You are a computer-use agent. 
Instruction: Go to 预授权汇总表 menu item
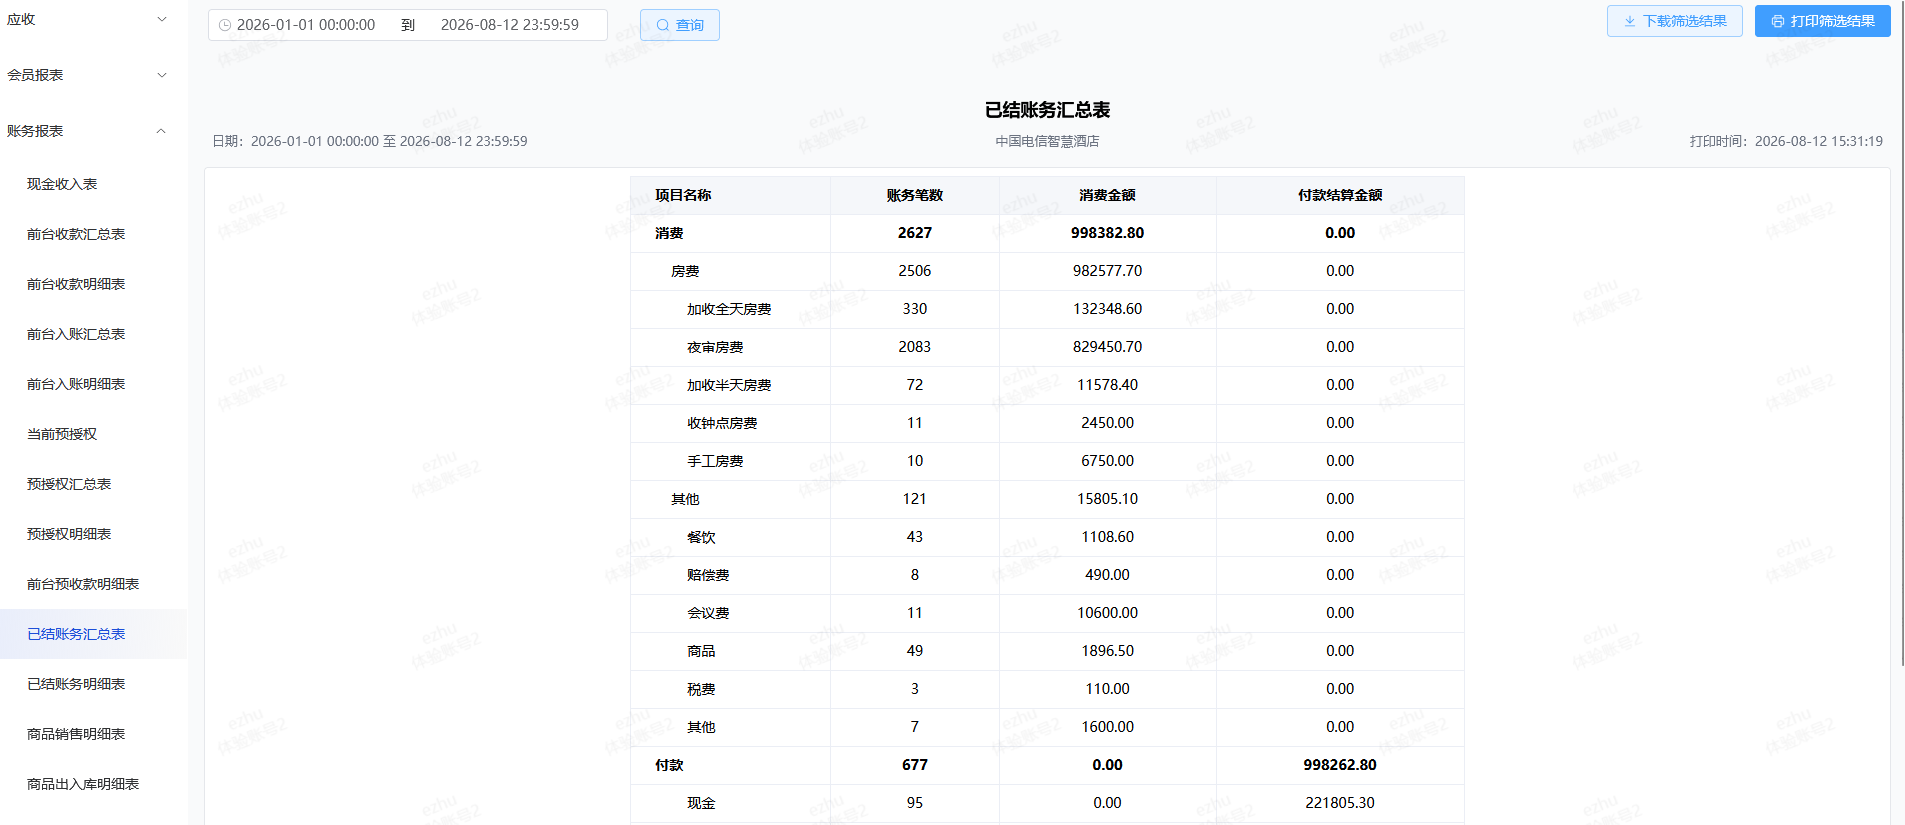69,484
